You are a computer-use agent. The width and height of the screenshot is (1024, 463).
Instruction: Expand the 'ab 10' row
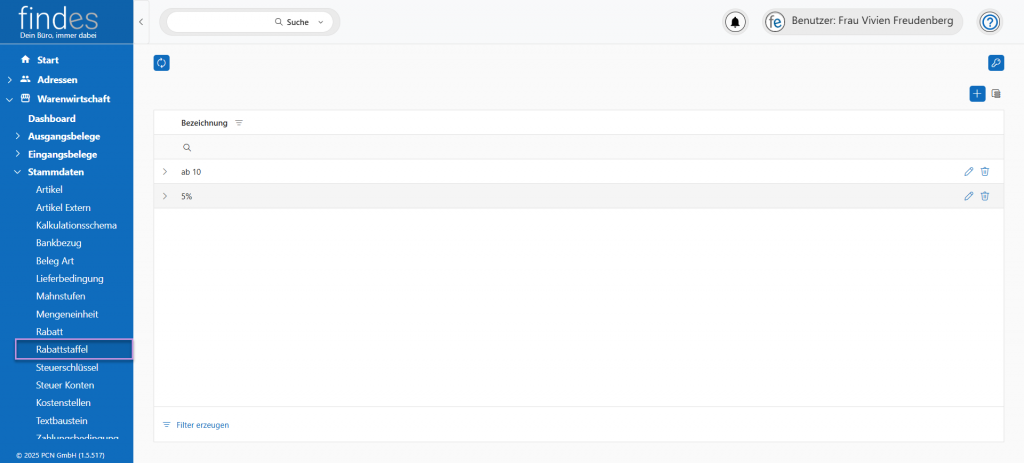[x=165, y=172]
